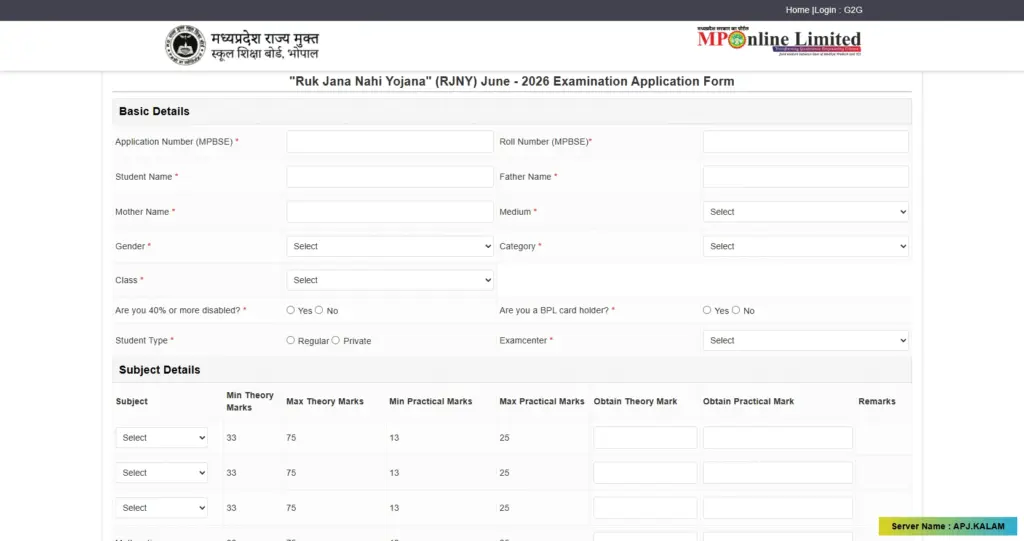This screenshot has height=541, width=1024.
Task: Click third row Obtain Theory Mark field
Action: [645, 508]
